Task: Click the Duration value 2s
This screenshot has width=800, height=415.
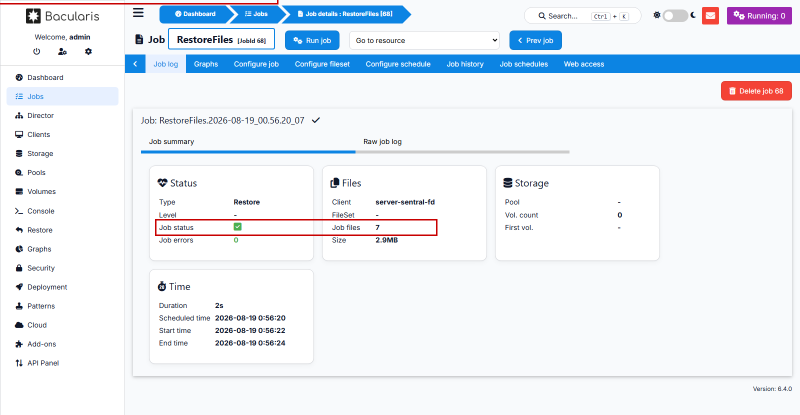Action: point(219,305)
